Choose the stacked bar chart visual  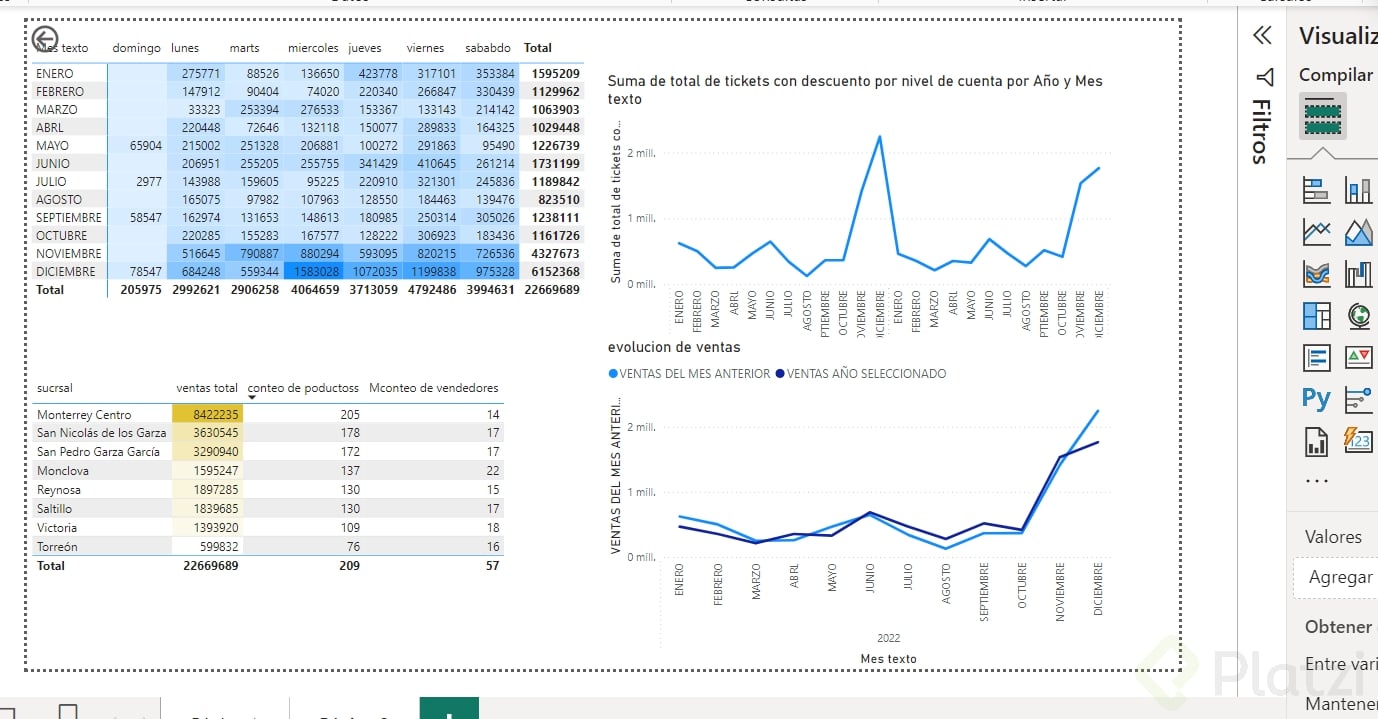tap(1316, 190)
